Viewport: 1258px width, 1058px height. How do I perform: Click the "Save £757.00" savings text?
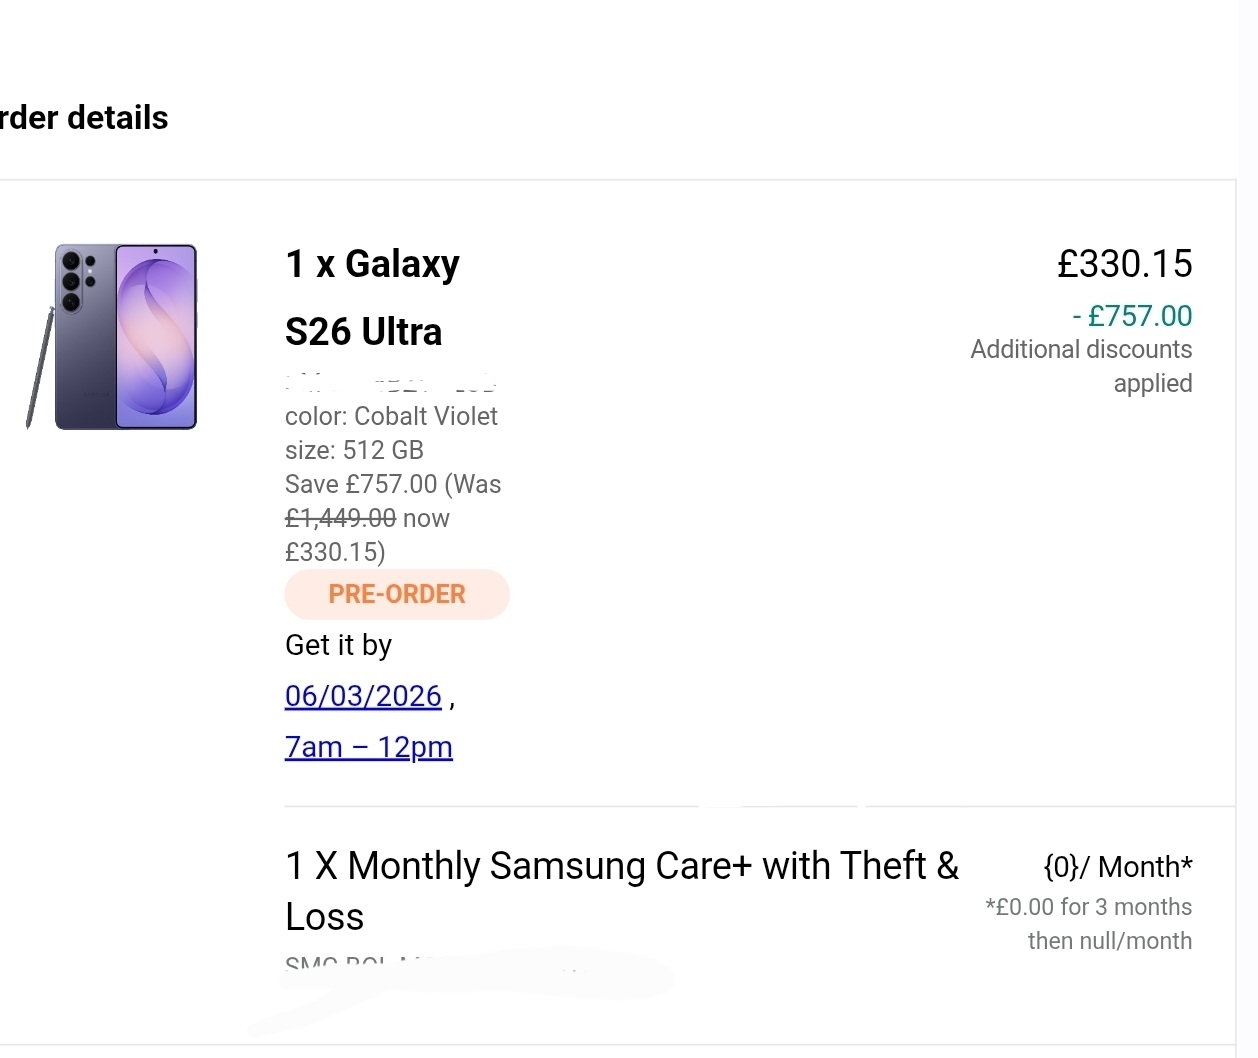pyautogui.click(x=361, y=484)
